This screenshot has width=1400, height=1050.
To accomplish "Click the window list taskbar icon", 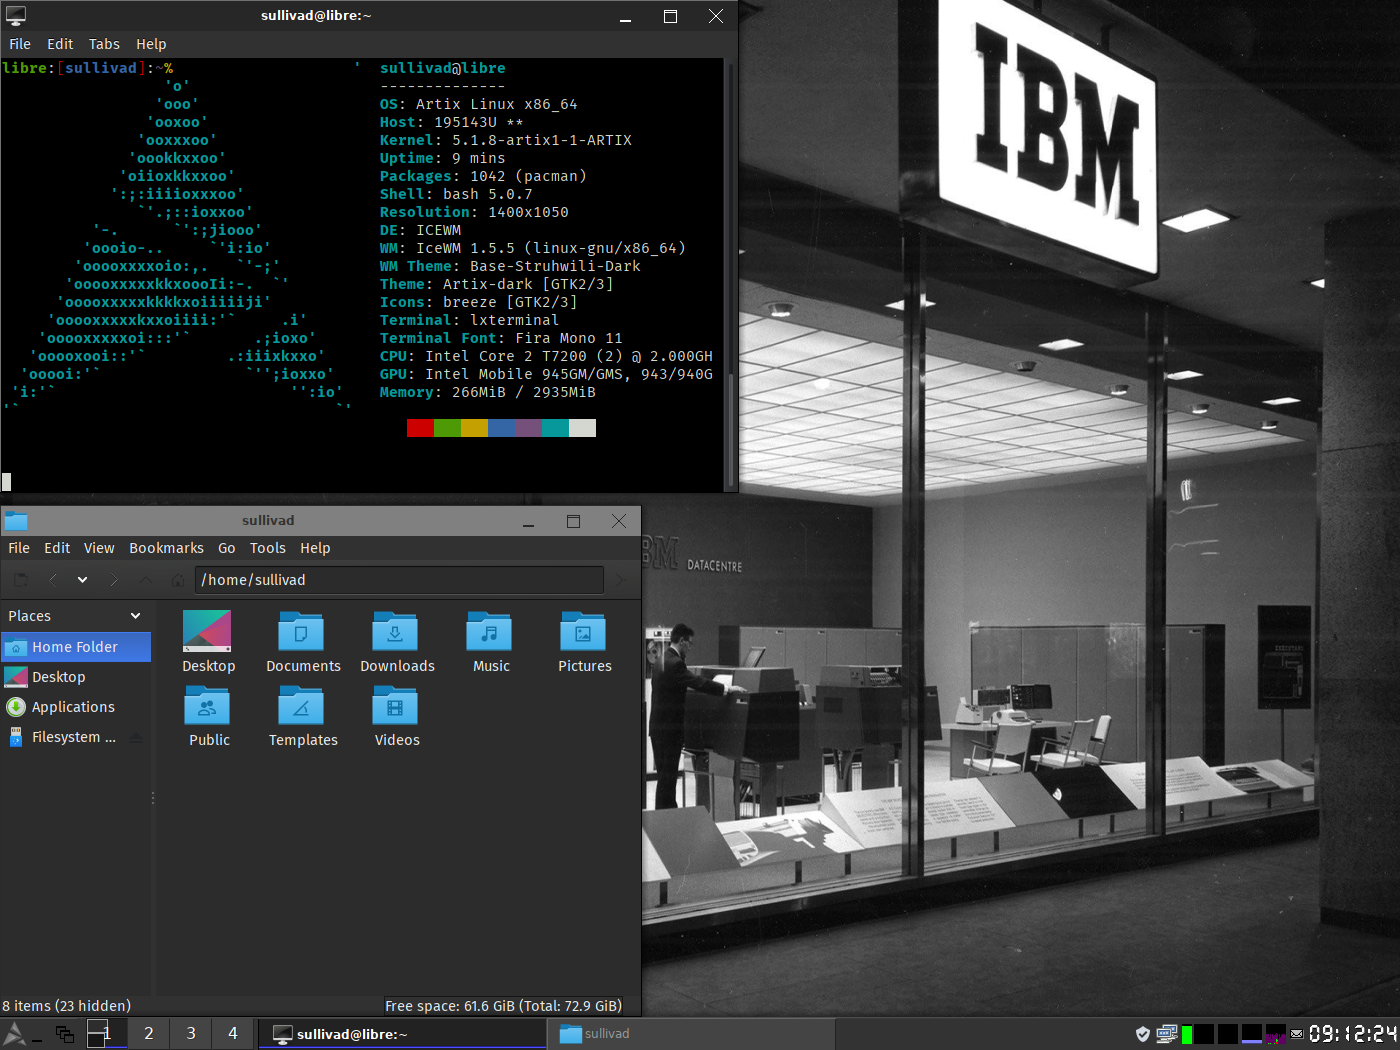I will pos(65,1034).
